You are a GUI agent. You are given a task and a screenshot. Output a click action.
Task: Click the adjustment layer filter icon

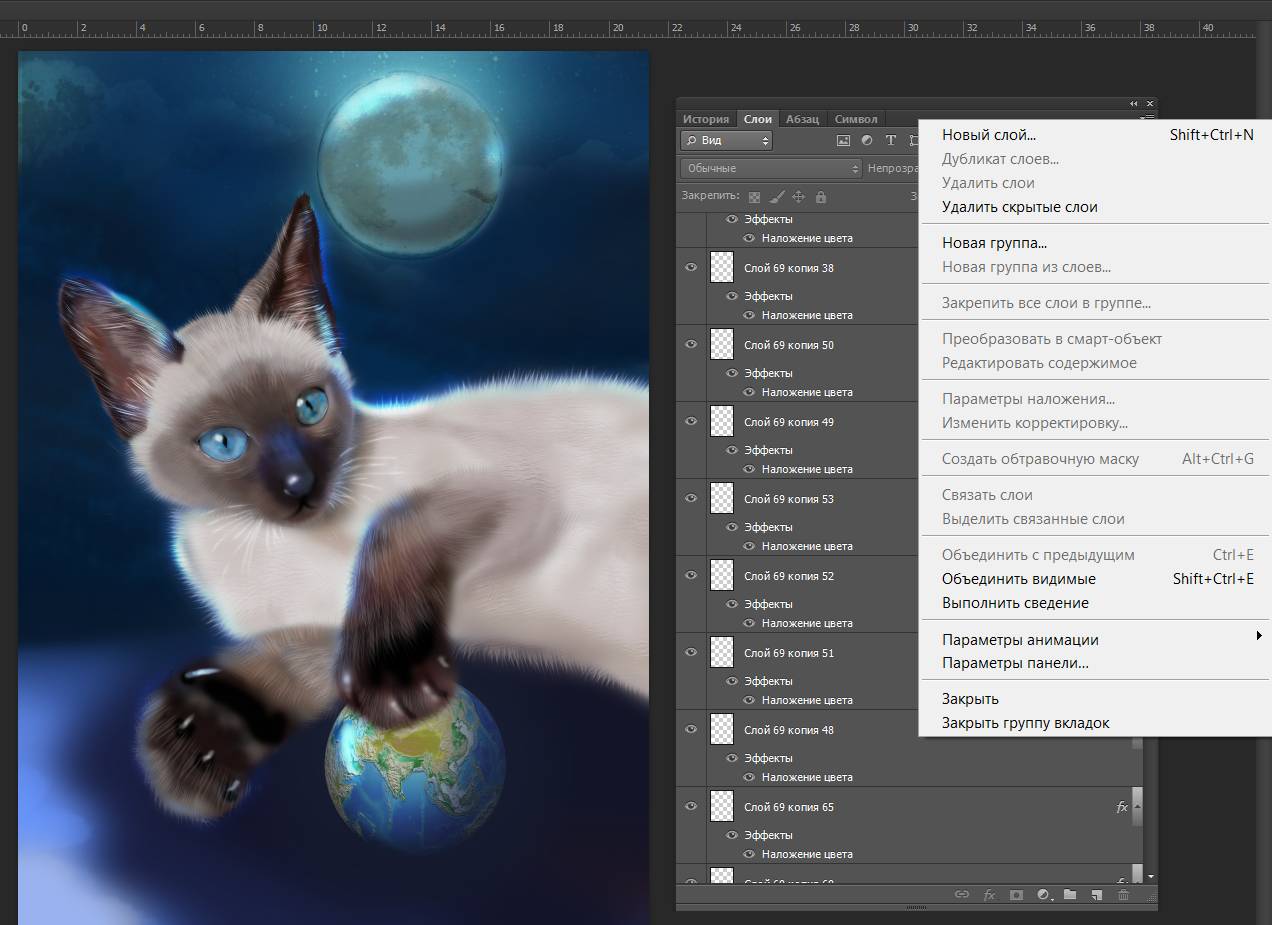click(x=867, y=141)
